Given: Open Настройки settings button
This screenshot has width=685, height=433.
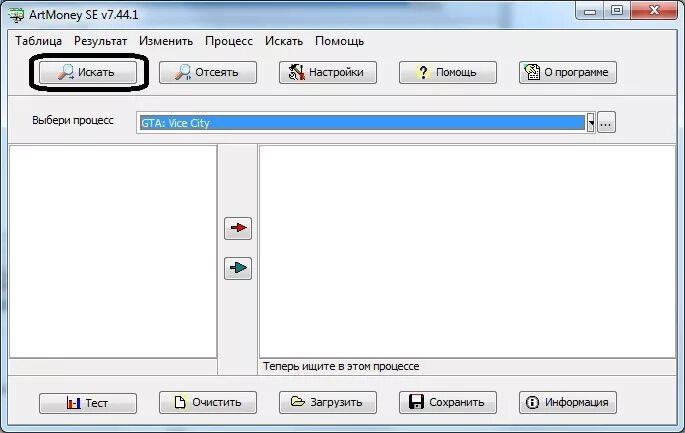Looking at the screenshot, I should (328, 72).
